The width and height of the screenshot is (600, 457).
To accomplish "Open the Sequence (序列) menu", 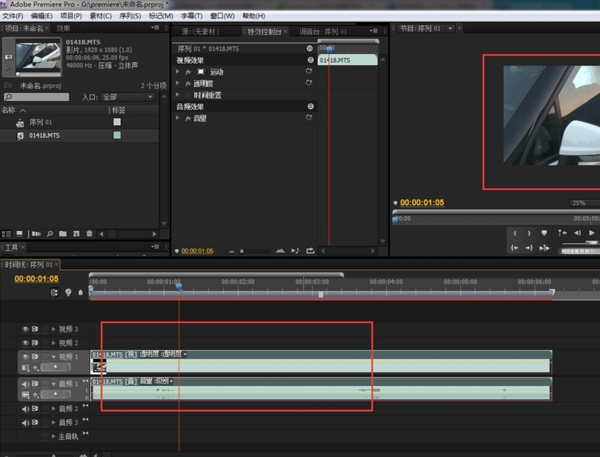I will (x=128, y=17).
